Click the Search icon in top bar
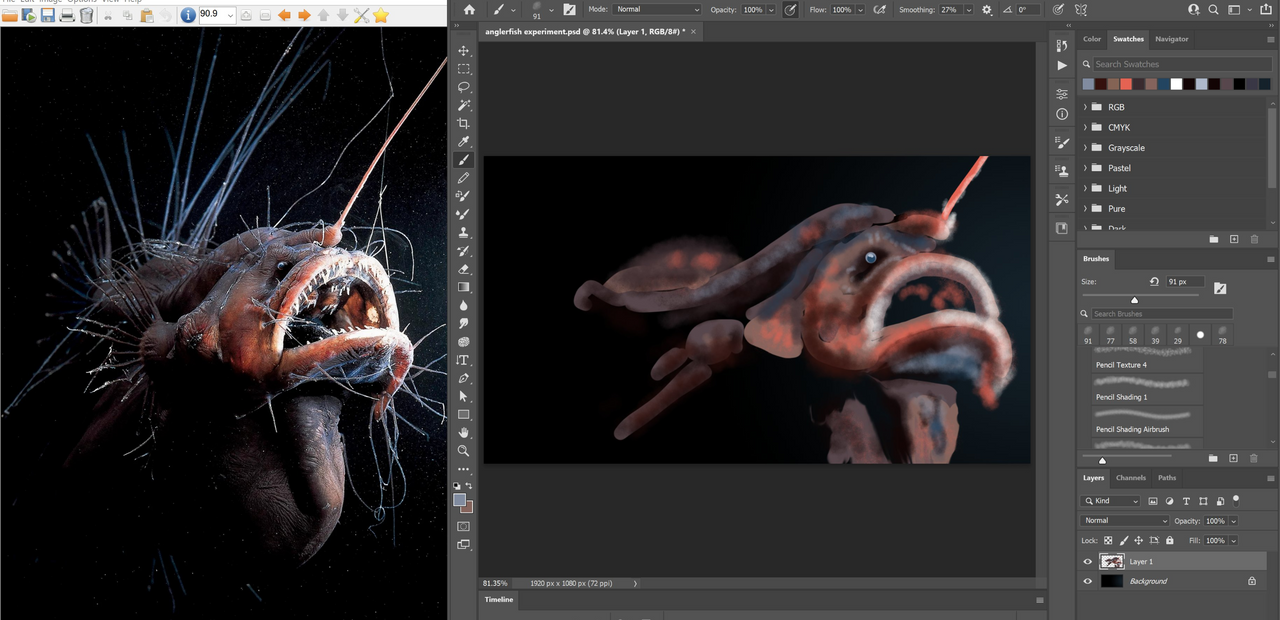Image resolution: width=1280 pixels, height=620 pixels. click(x=1214, y=9)
